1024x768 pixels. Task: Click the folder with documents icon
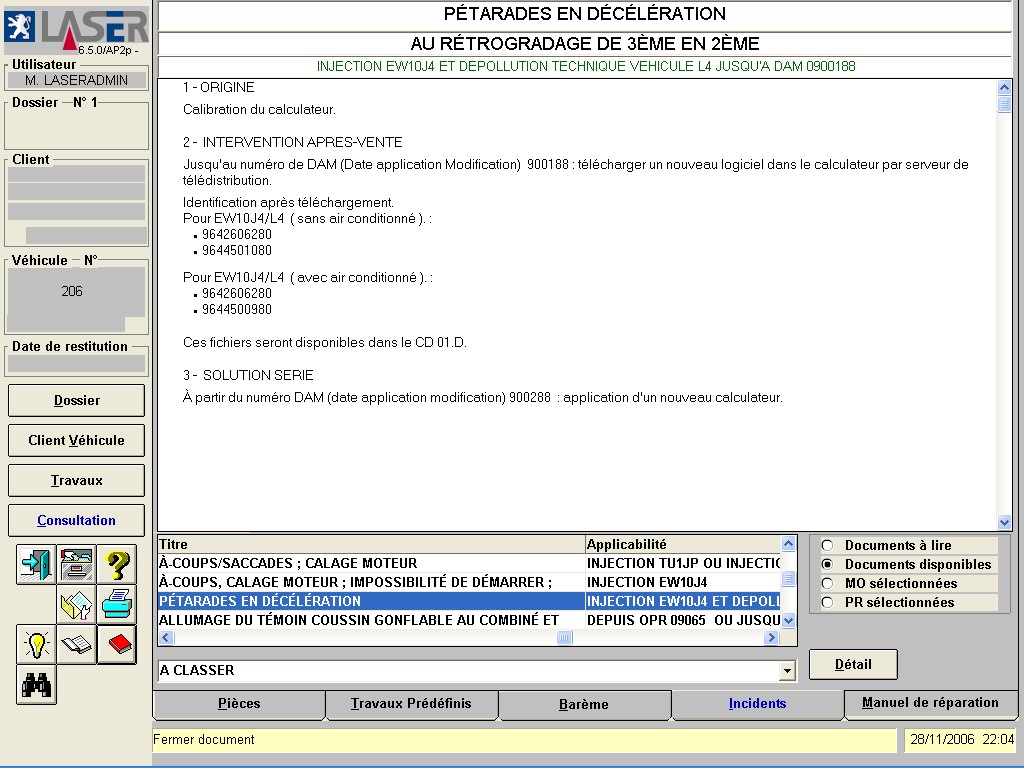click(76, 605)
